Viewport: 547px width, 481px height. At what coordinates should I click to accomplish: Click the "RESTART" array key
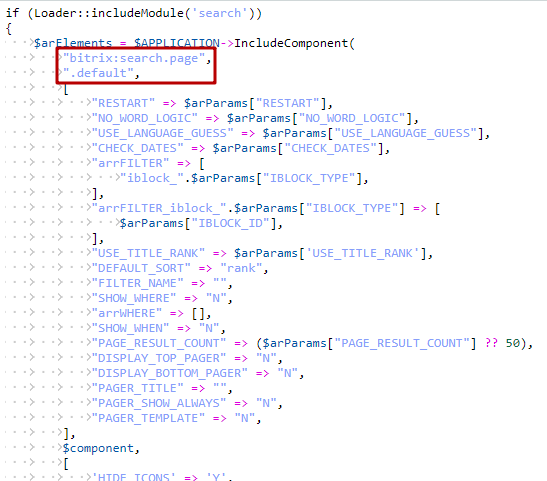123,103
